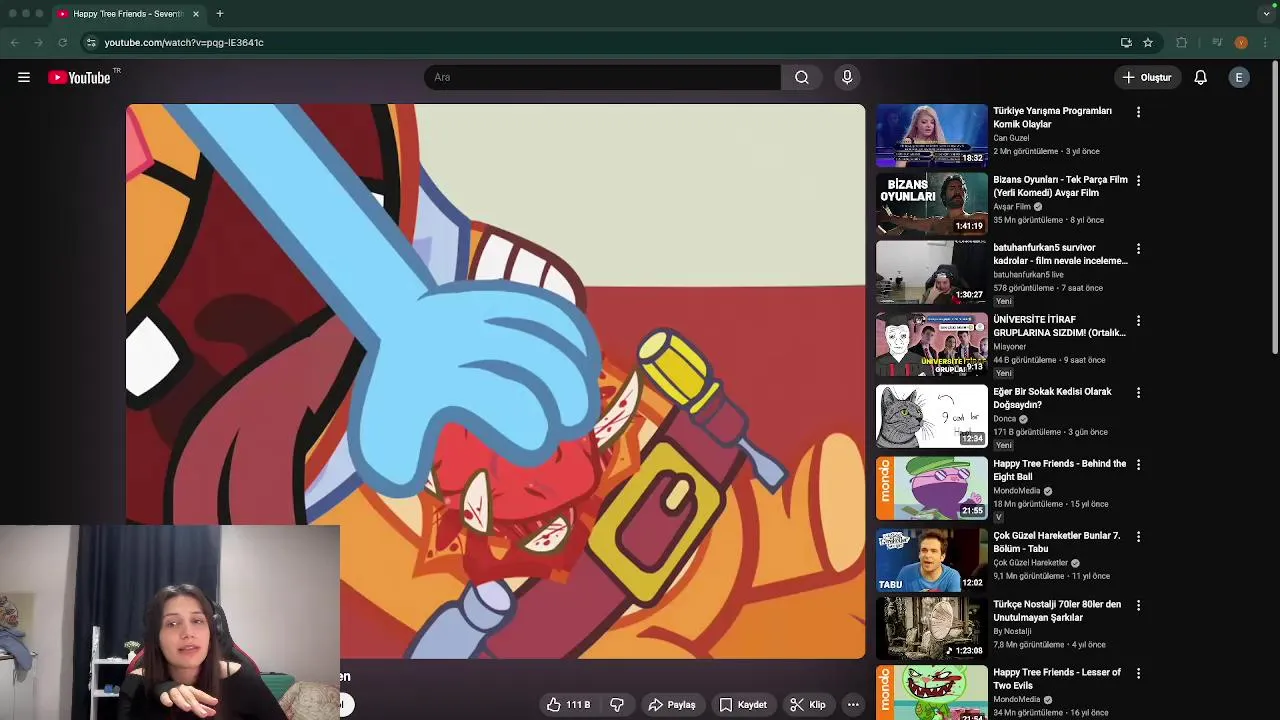
Task: Select the Happy Tree Friends browser tab
Action: 128,14
